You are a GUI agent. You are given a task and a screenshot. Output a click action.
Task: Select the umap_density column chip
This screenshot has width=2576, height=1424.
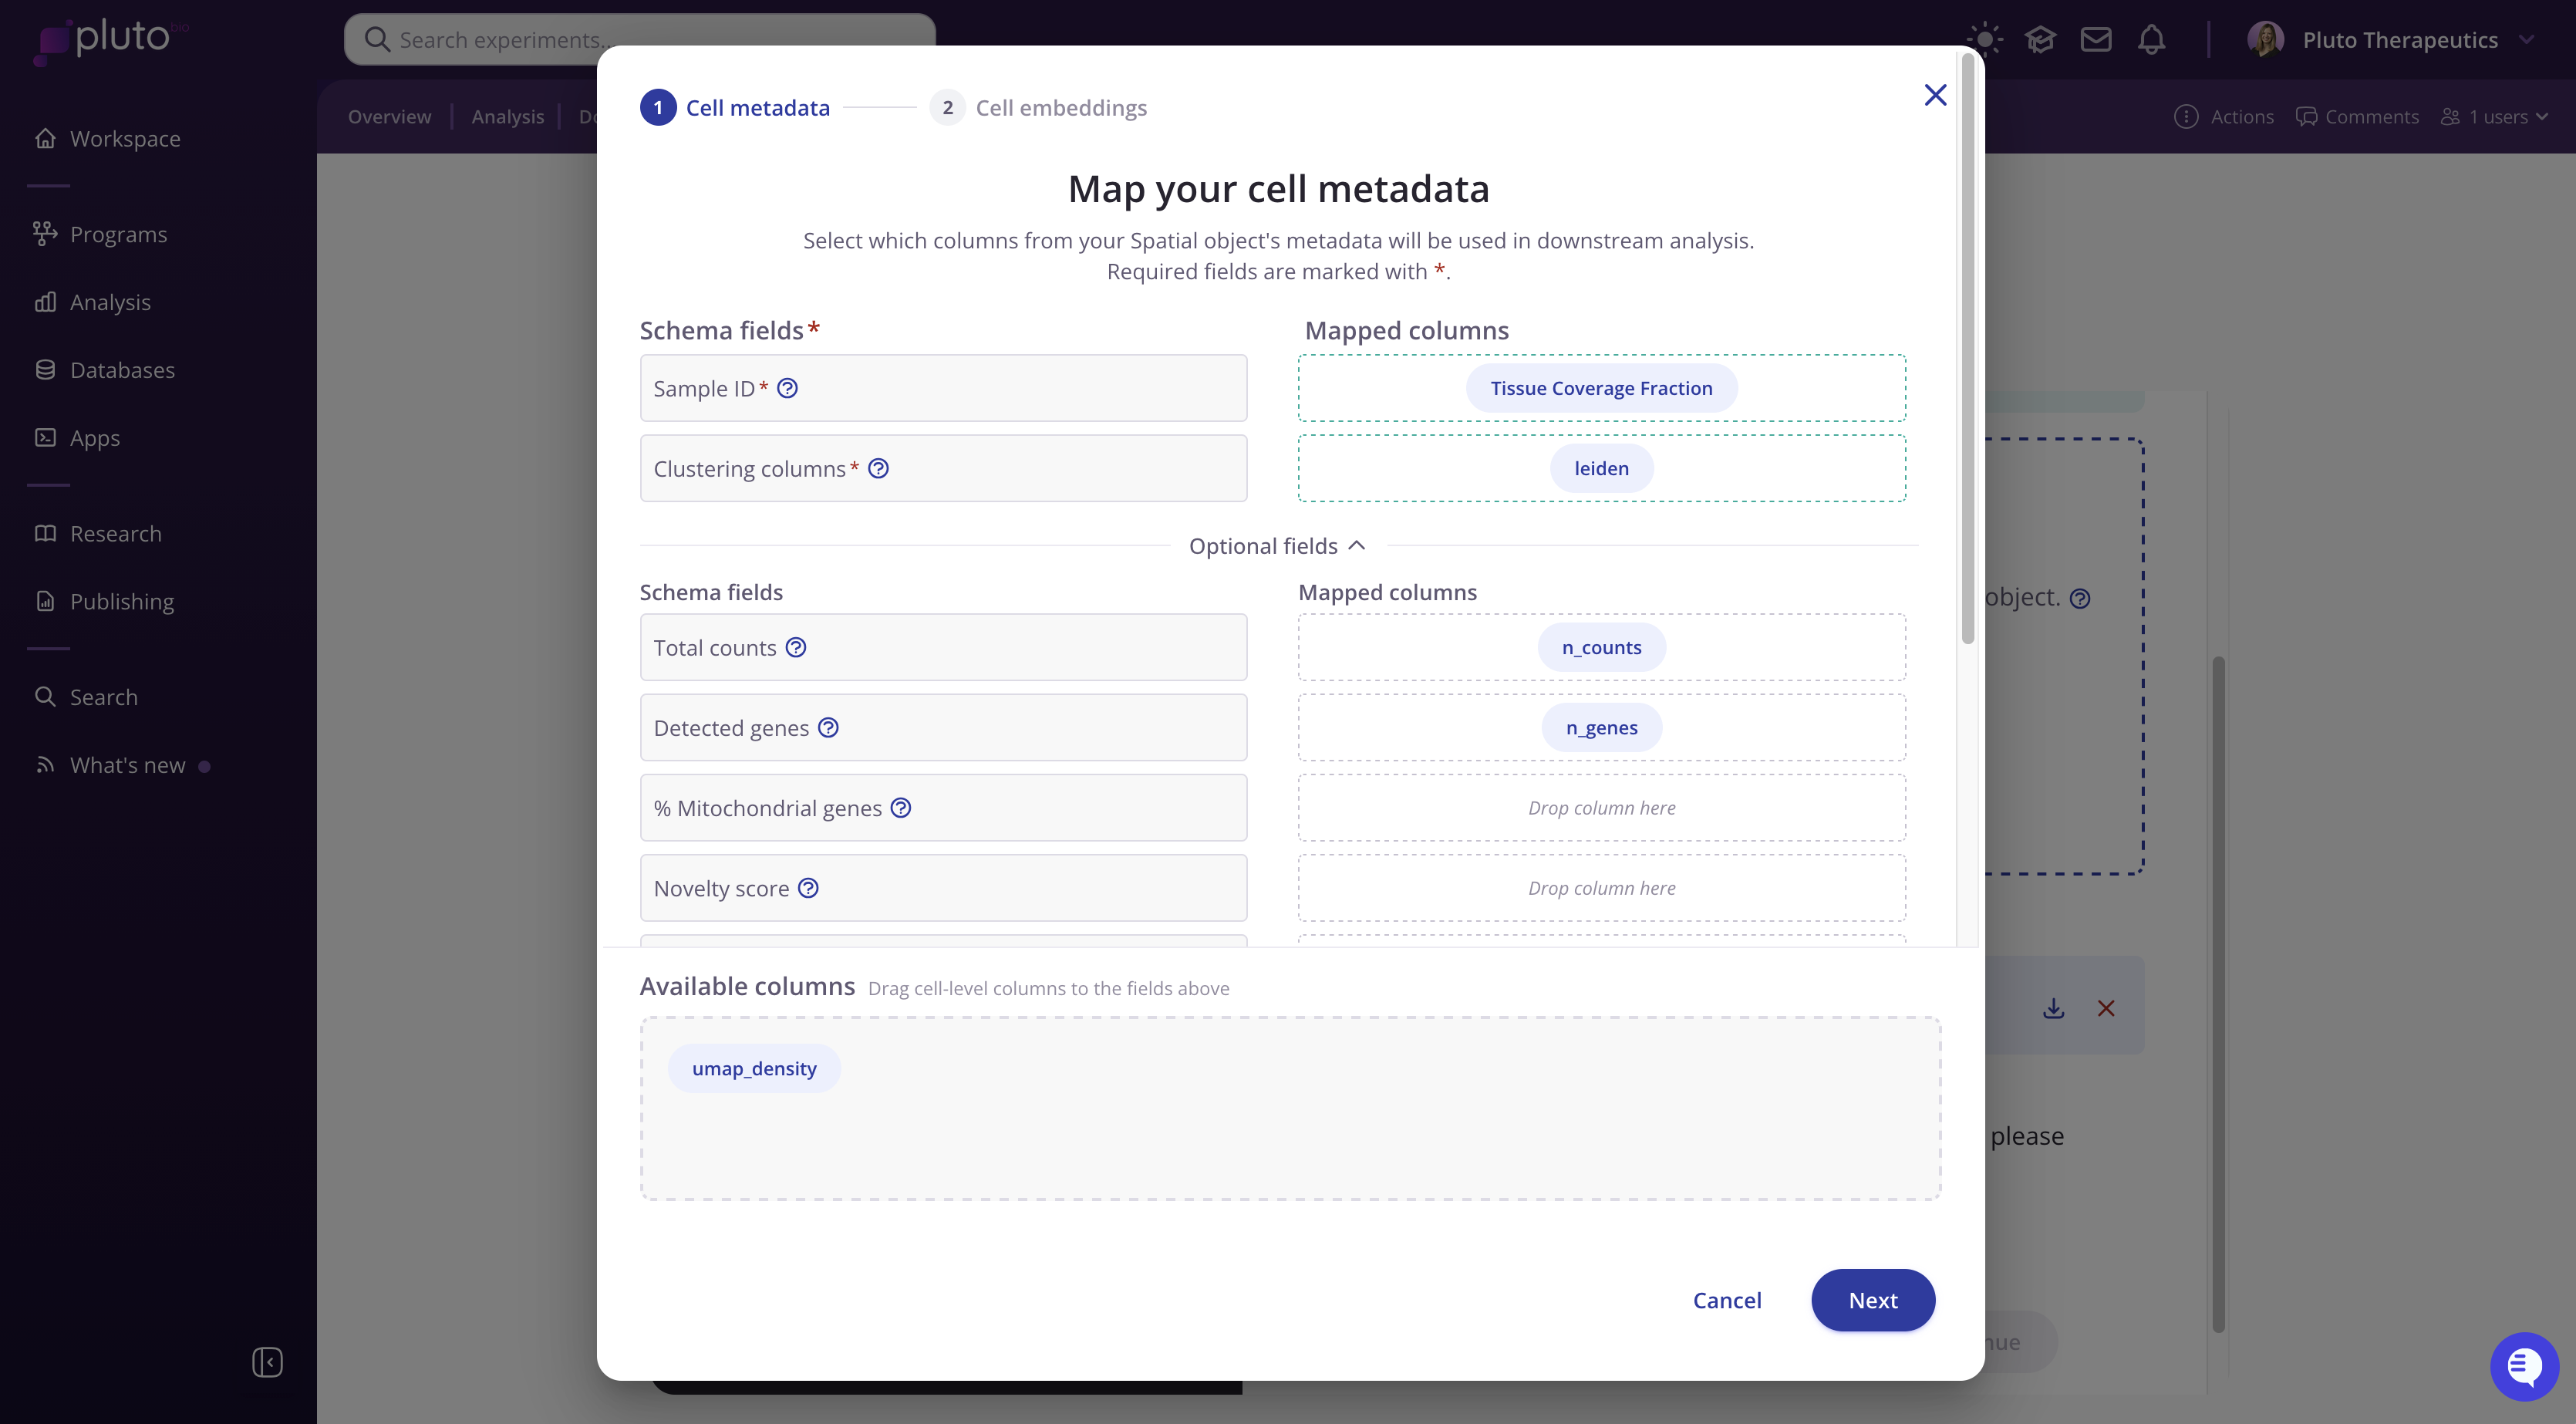click(x=754, y=1069)
